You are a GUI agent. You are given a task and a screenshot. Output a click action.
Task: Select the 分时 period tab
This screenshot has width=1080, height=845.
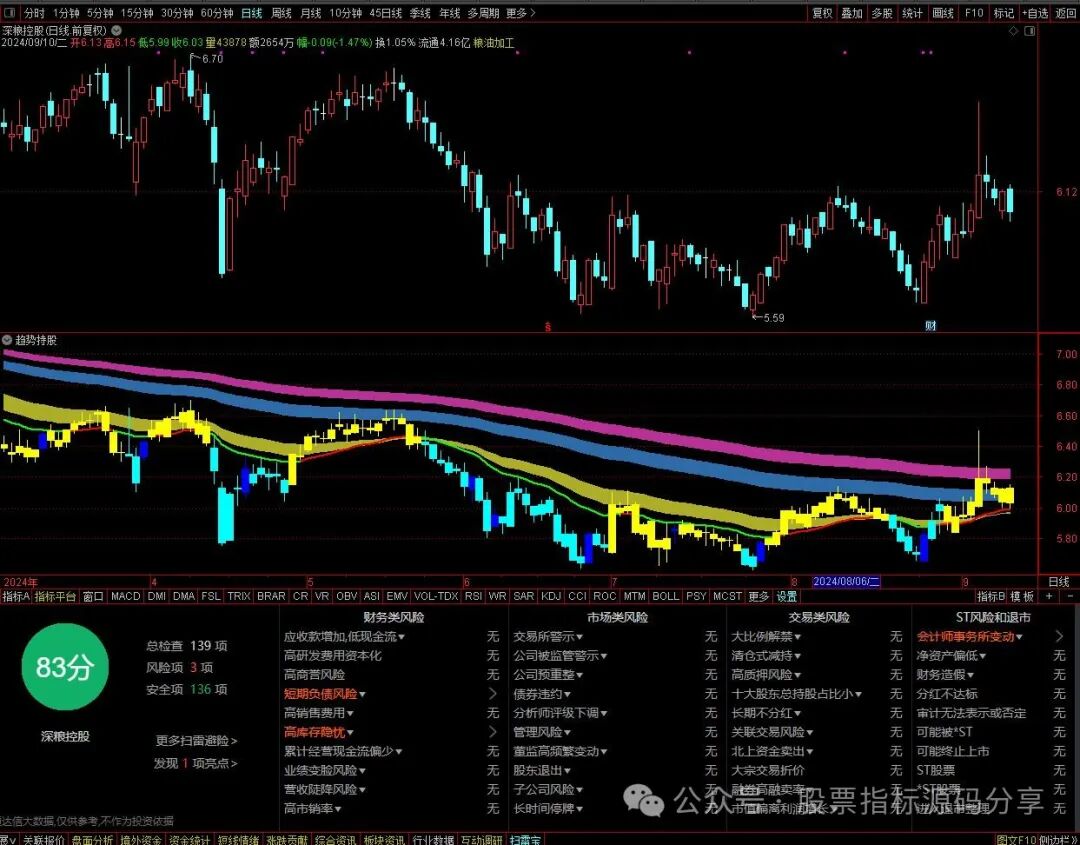(x=34, y=13)
